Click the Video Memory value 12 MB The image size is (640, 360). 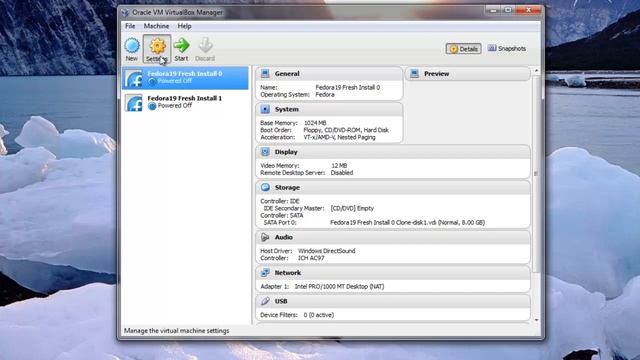(x=339, y=166)
